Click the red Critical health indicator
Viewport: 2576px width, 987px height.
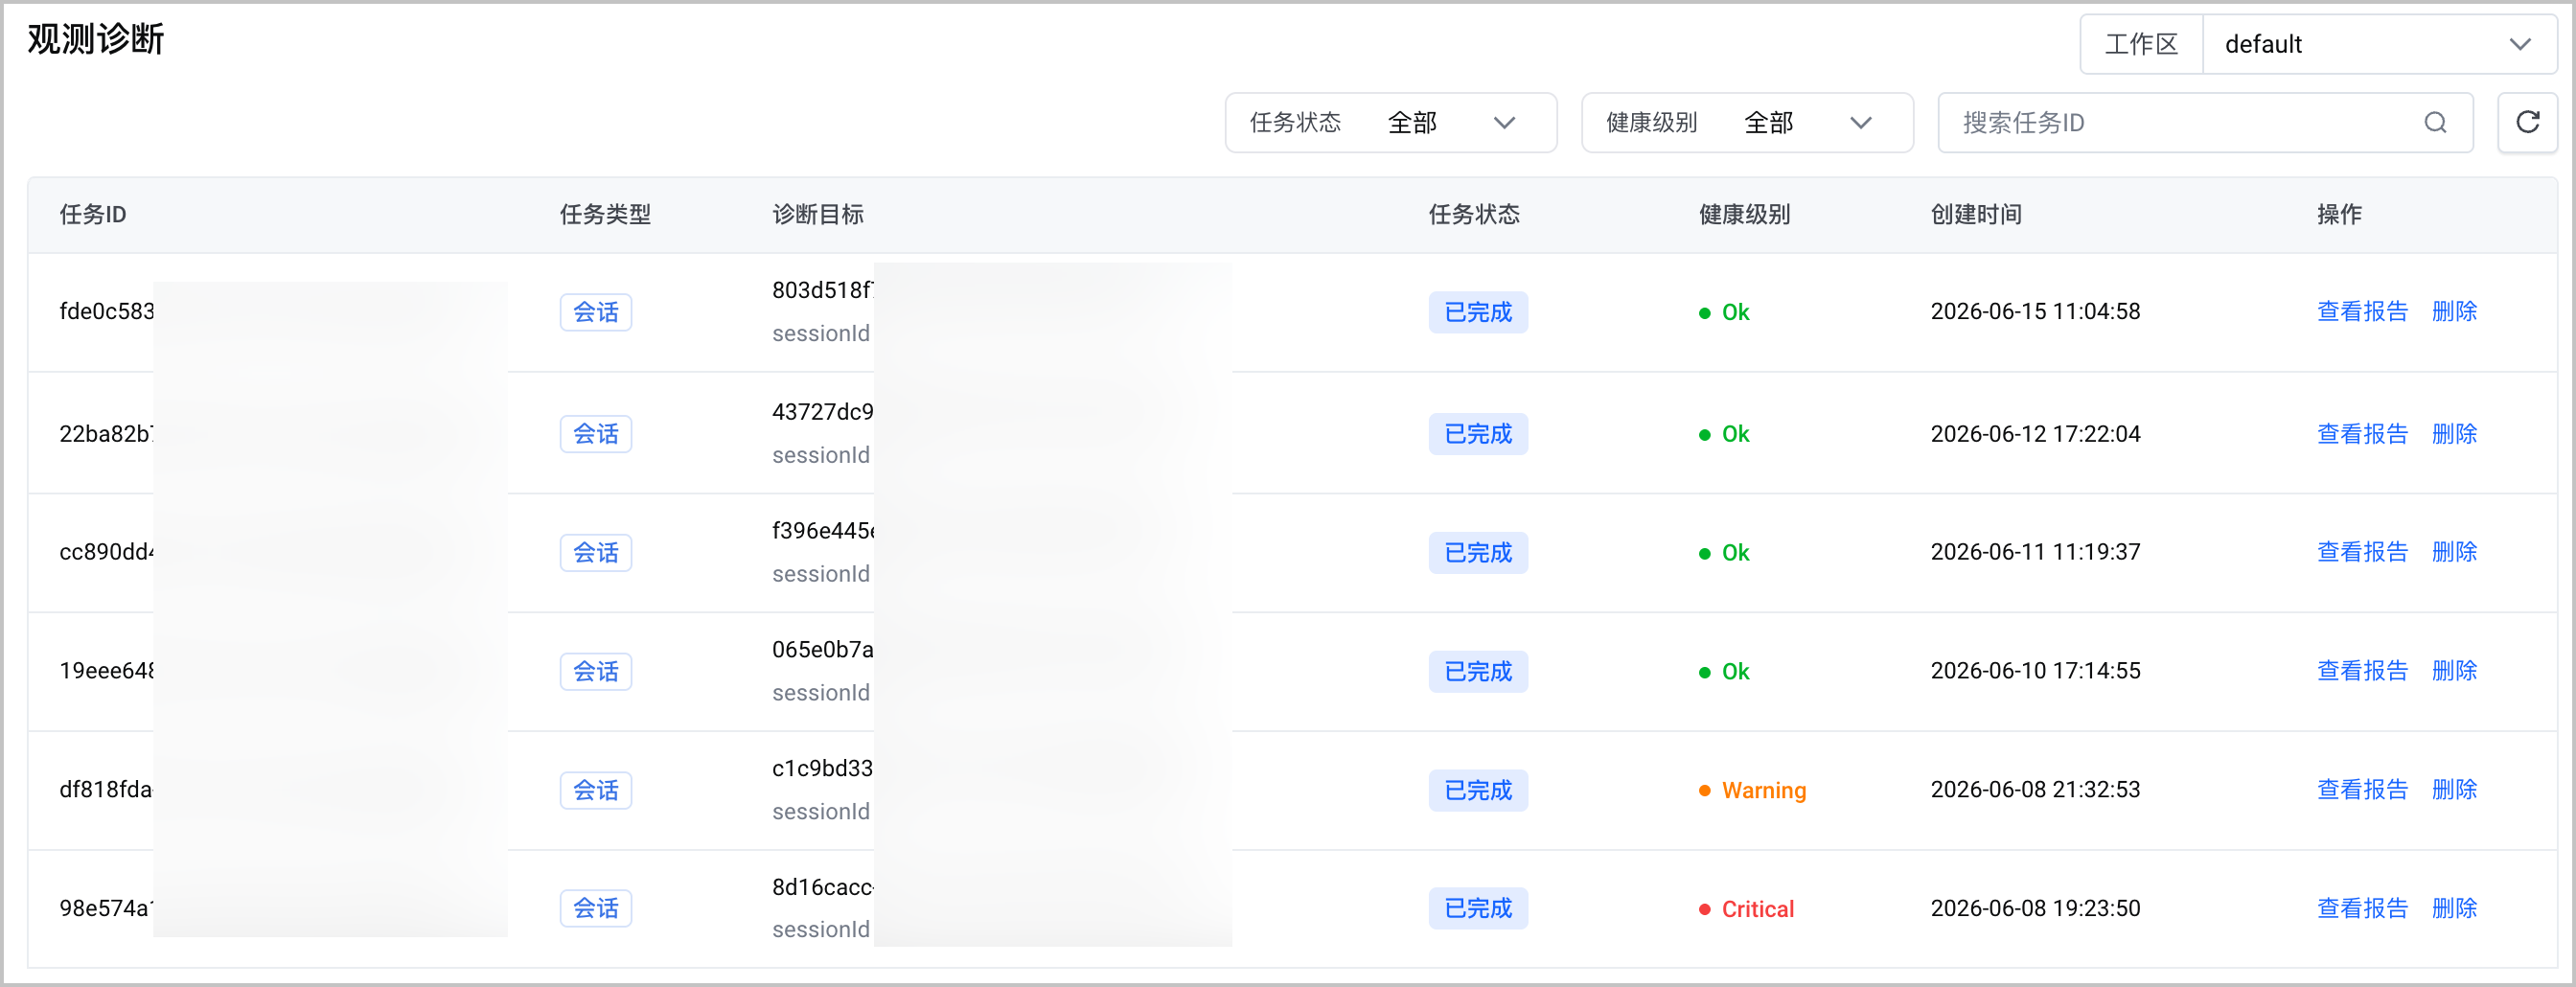pos(1746,909)
